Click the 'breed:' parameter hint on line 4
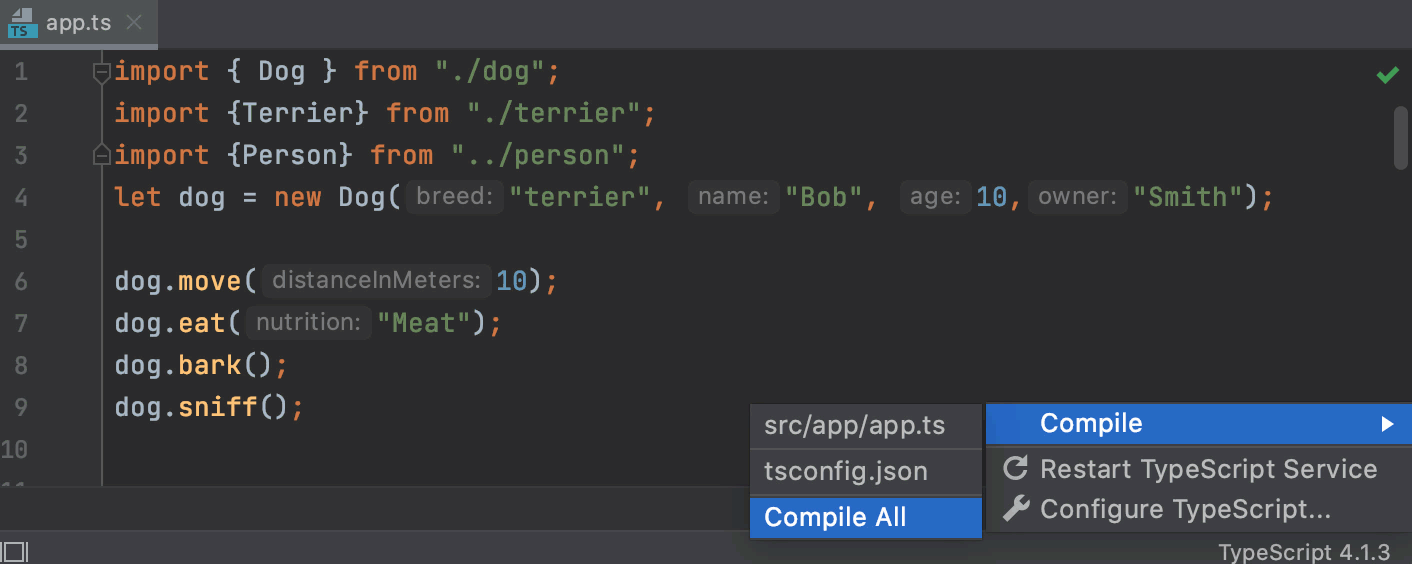Viewport: 1412px width, 564px height. point(455,198)
